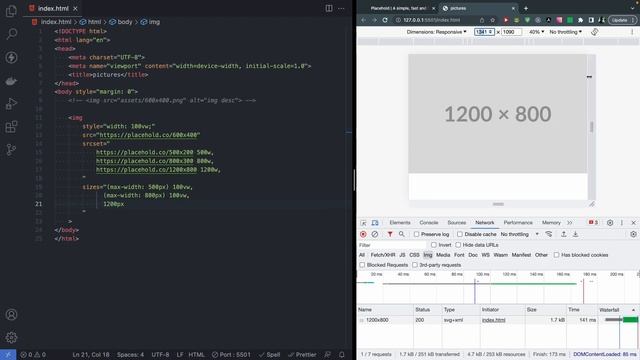Toggle the network filter funnel icon
Screen dimensions: 640x360
coord(390,234)
